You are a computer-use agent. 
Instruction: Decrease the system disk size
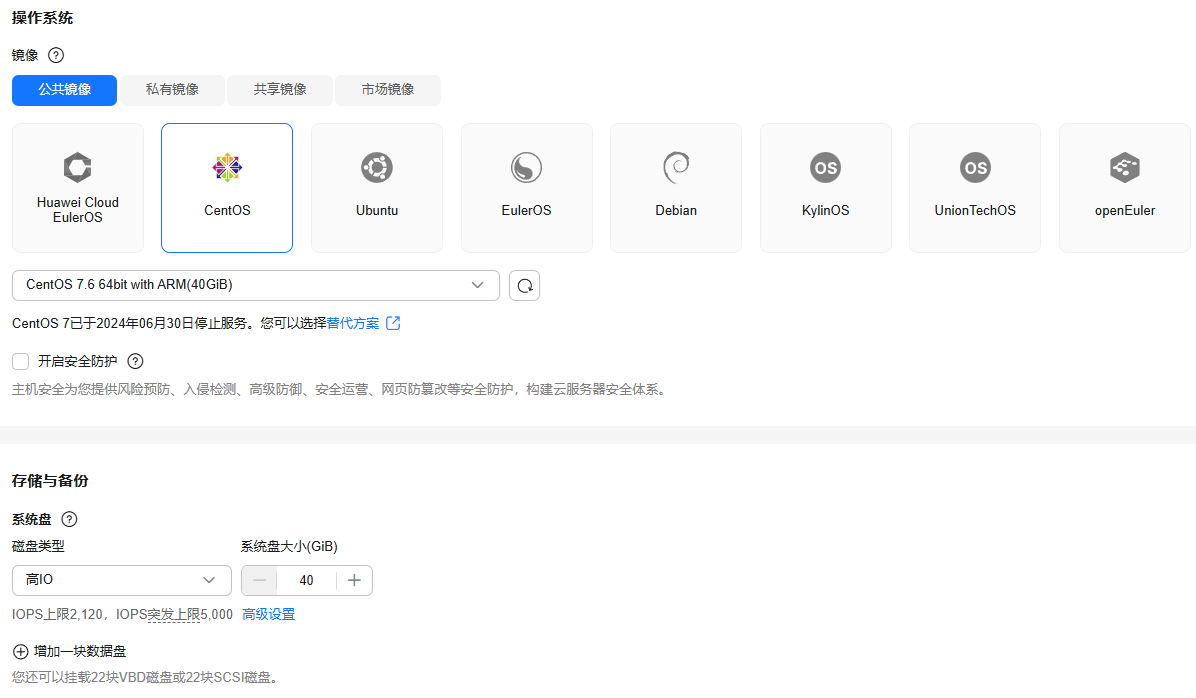coord(259,581)
